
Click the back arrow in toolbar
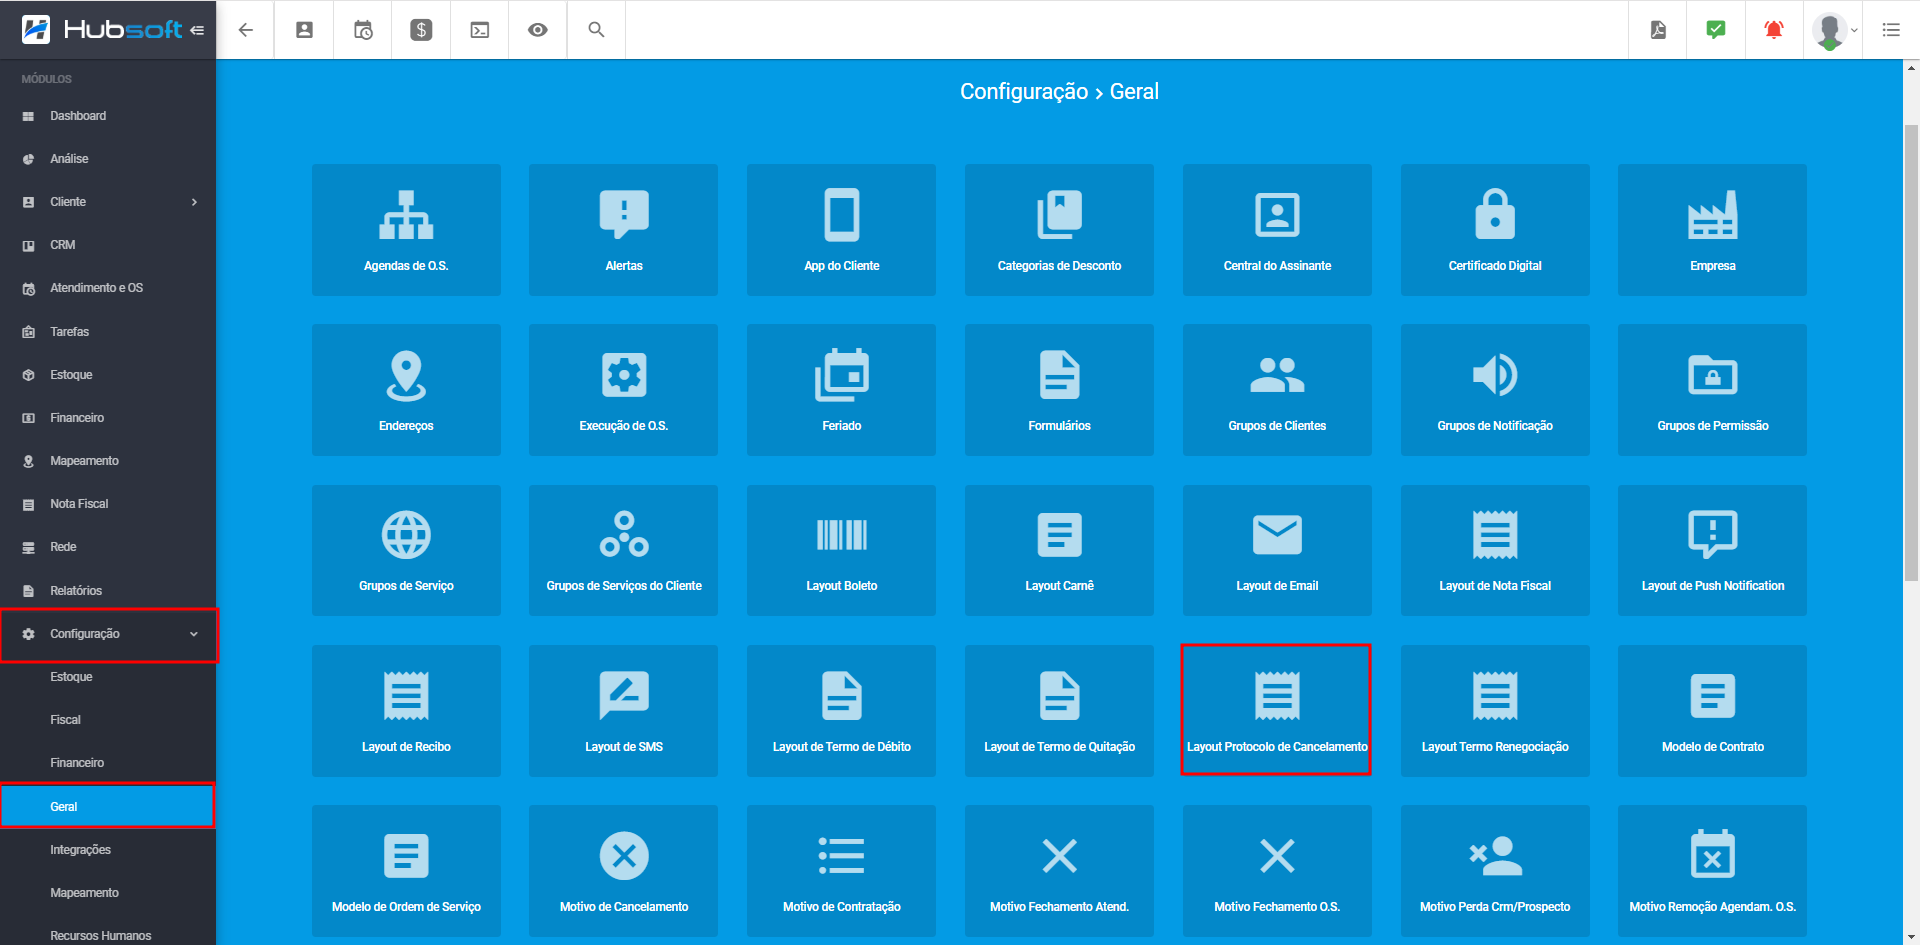coord(246,30)
